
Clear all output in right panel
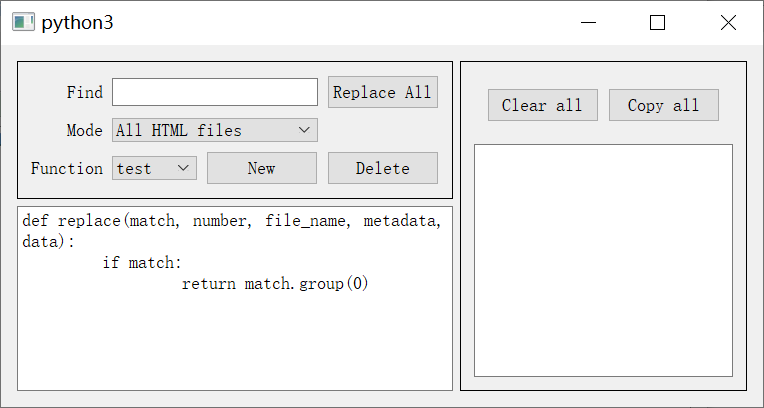point(542,105)
